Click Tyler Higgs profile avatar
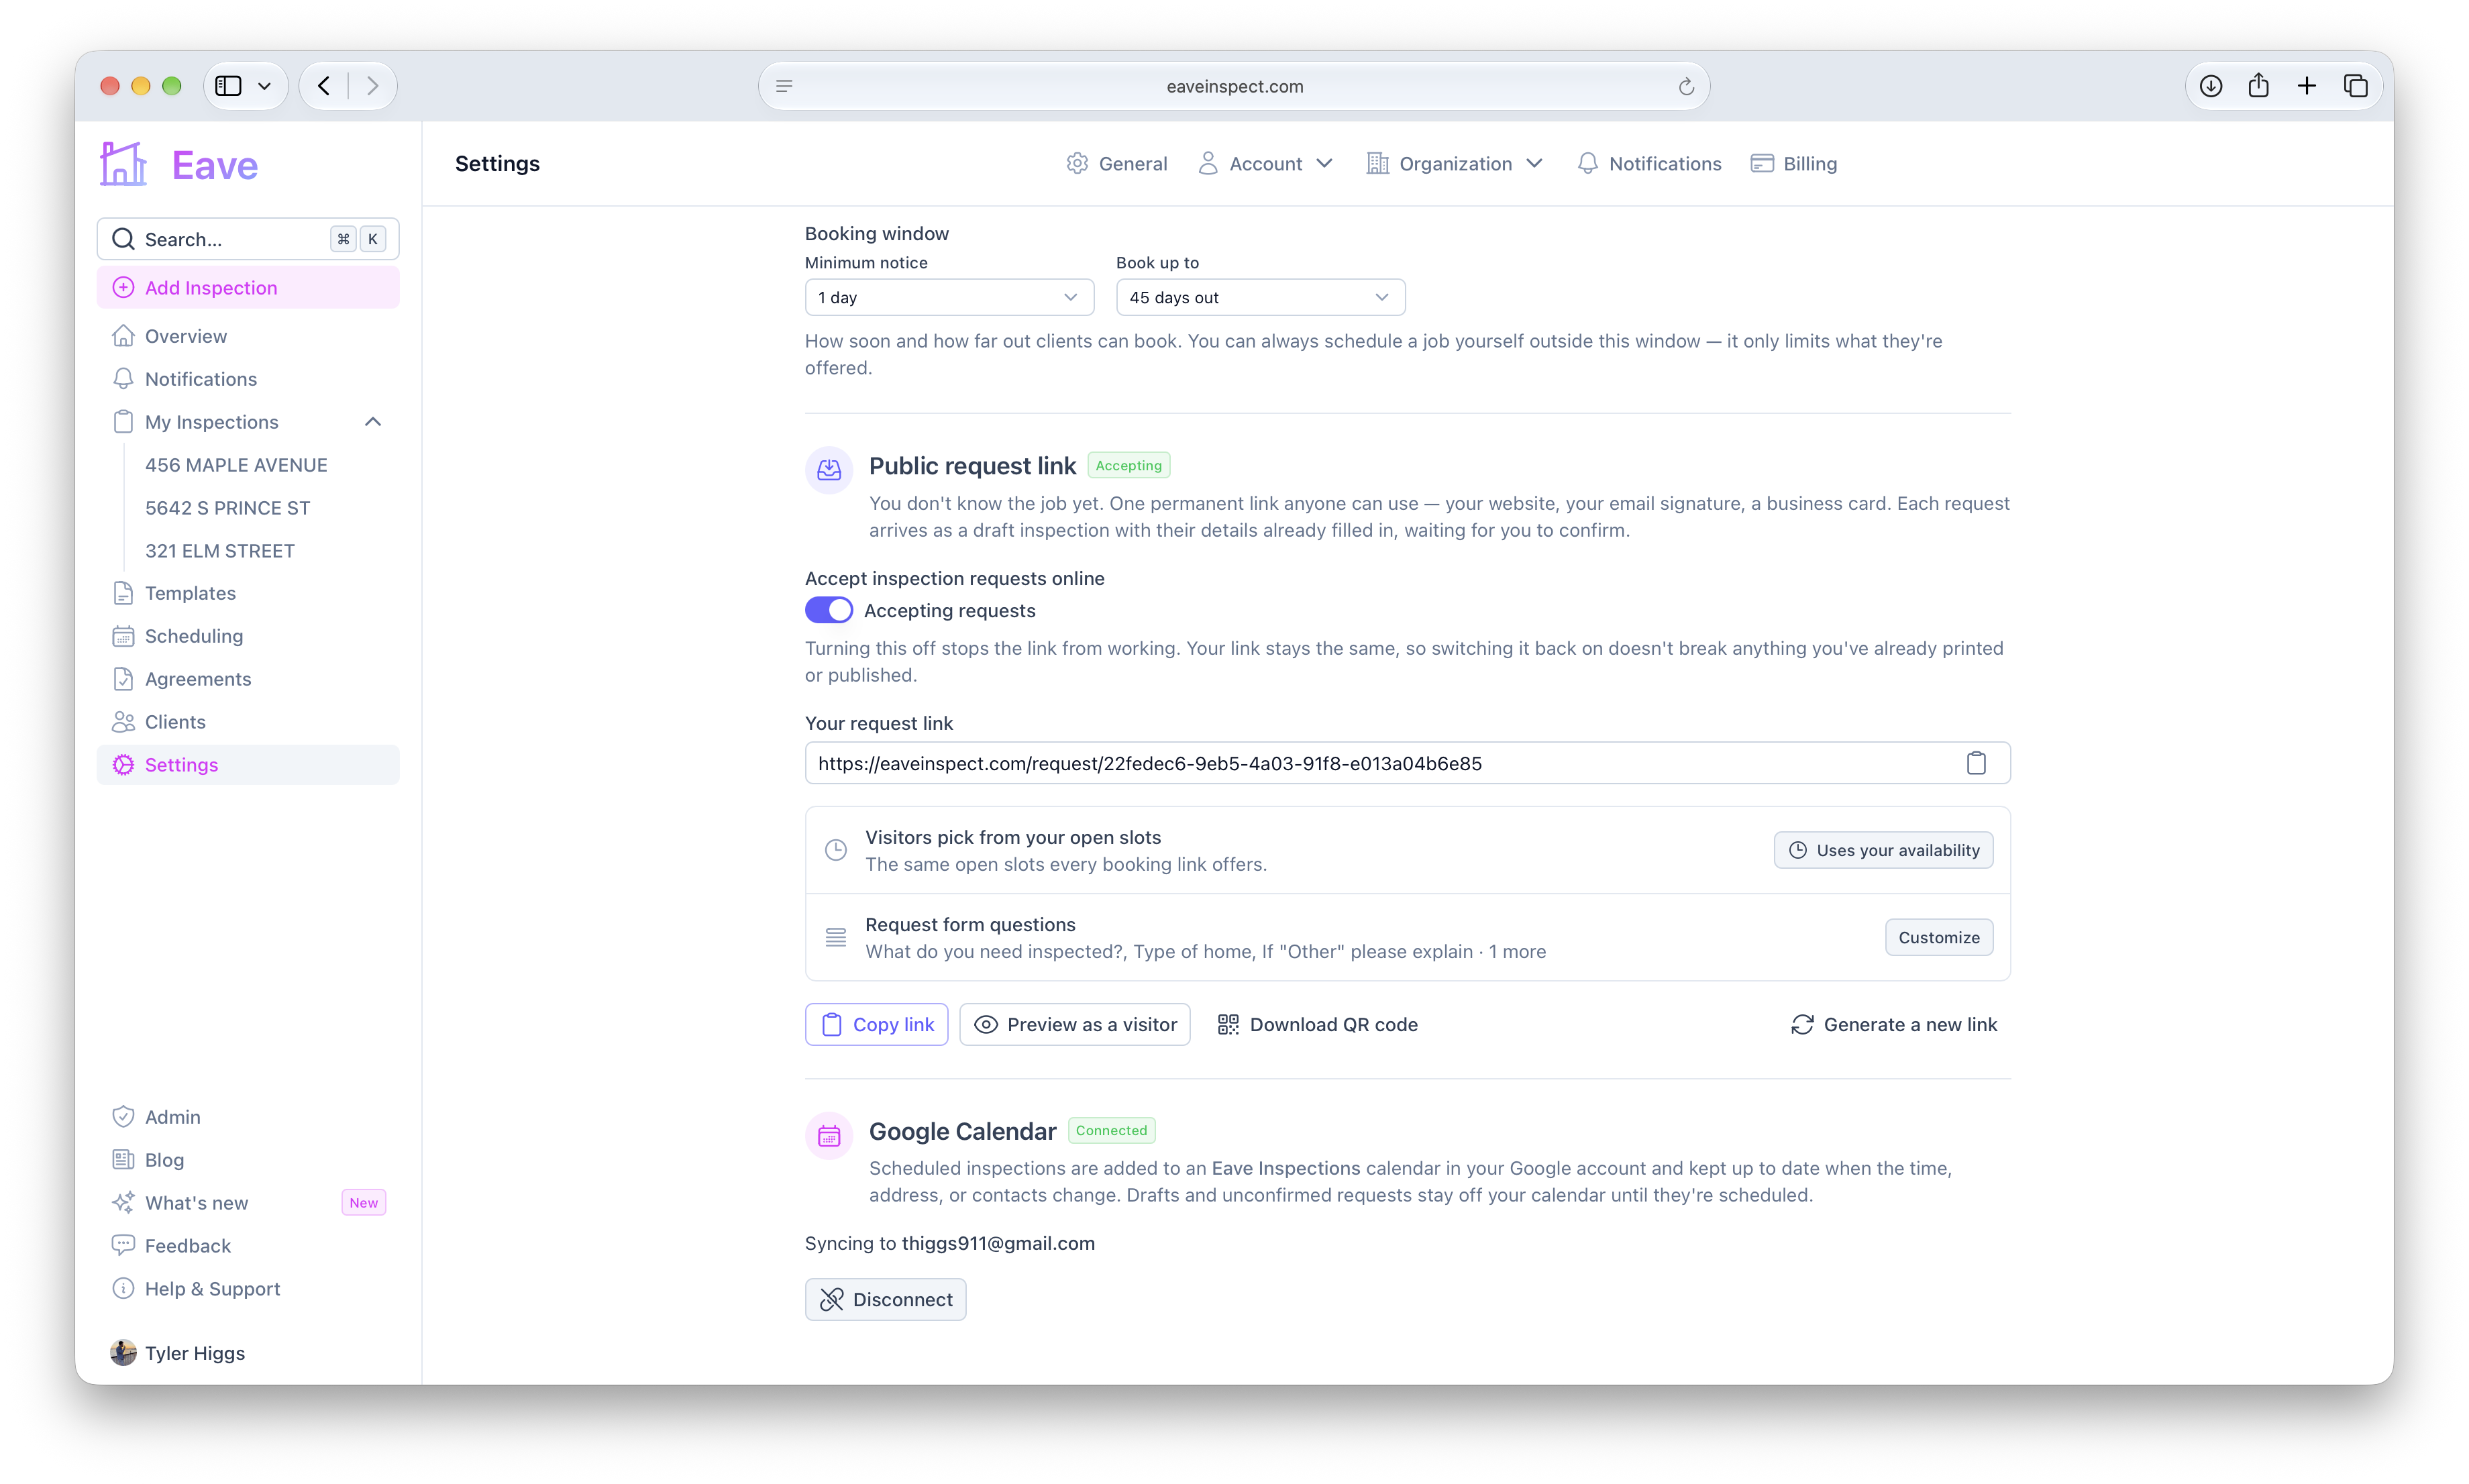 tap(123, 1352)
